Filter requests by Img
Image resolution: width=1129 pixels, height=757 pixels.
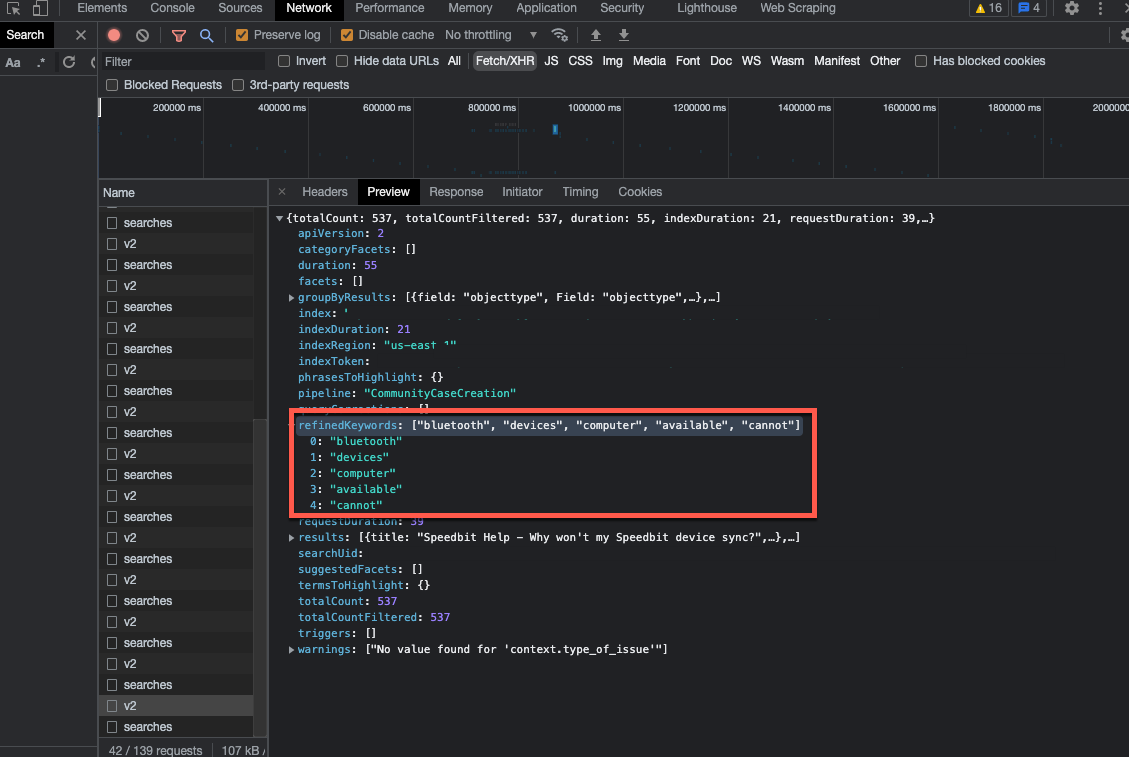612,61
